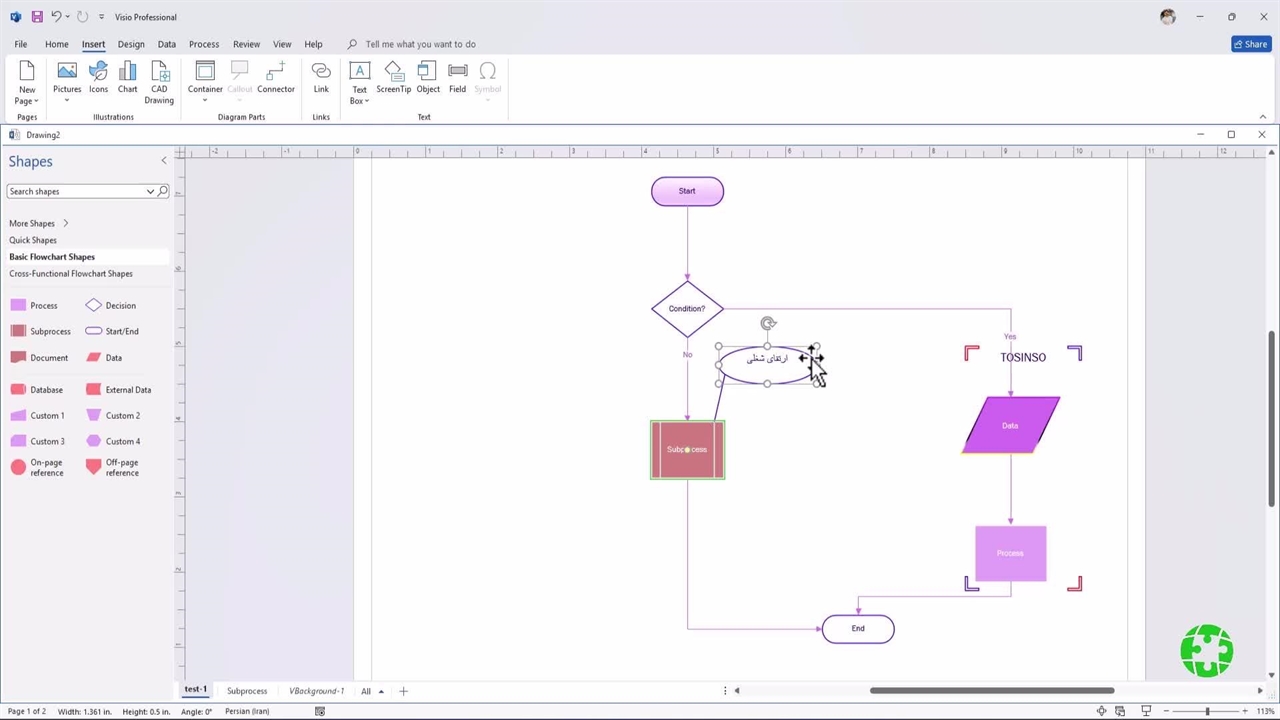
Task: Switch to the Design ribbon tab
Action: [x=131, y=44]
